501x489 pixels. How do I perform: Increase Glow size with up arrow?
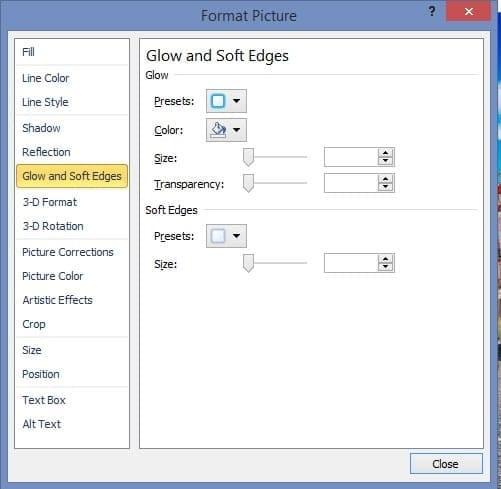[x=386, y=153]
